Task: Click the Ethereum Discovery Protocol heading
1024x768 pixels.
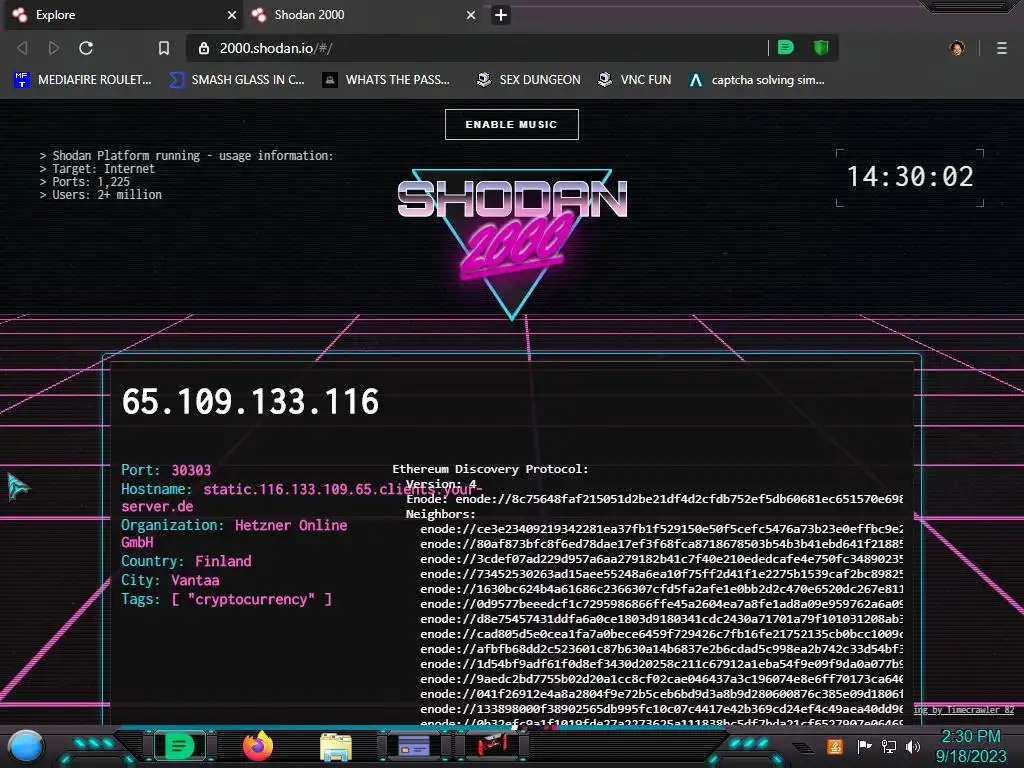Action: coord(490,469)
